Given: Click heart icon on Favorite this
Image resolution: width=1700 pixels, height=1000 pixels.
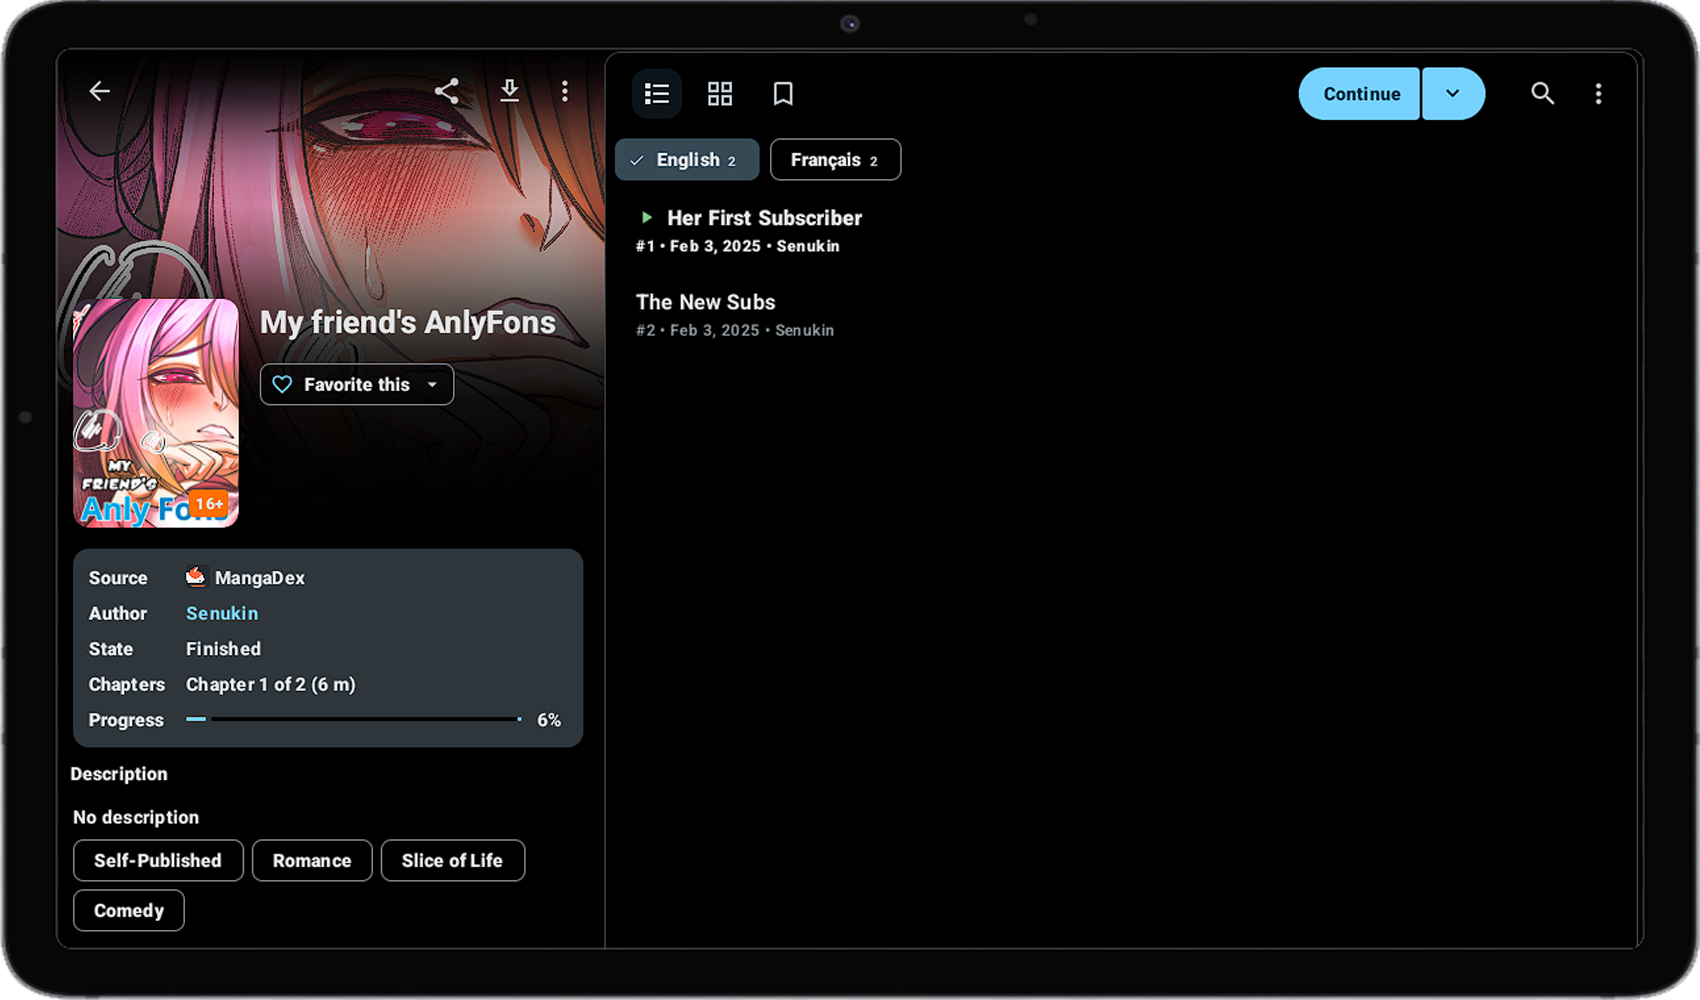Looking at the screenshot, I should point(283,385).
